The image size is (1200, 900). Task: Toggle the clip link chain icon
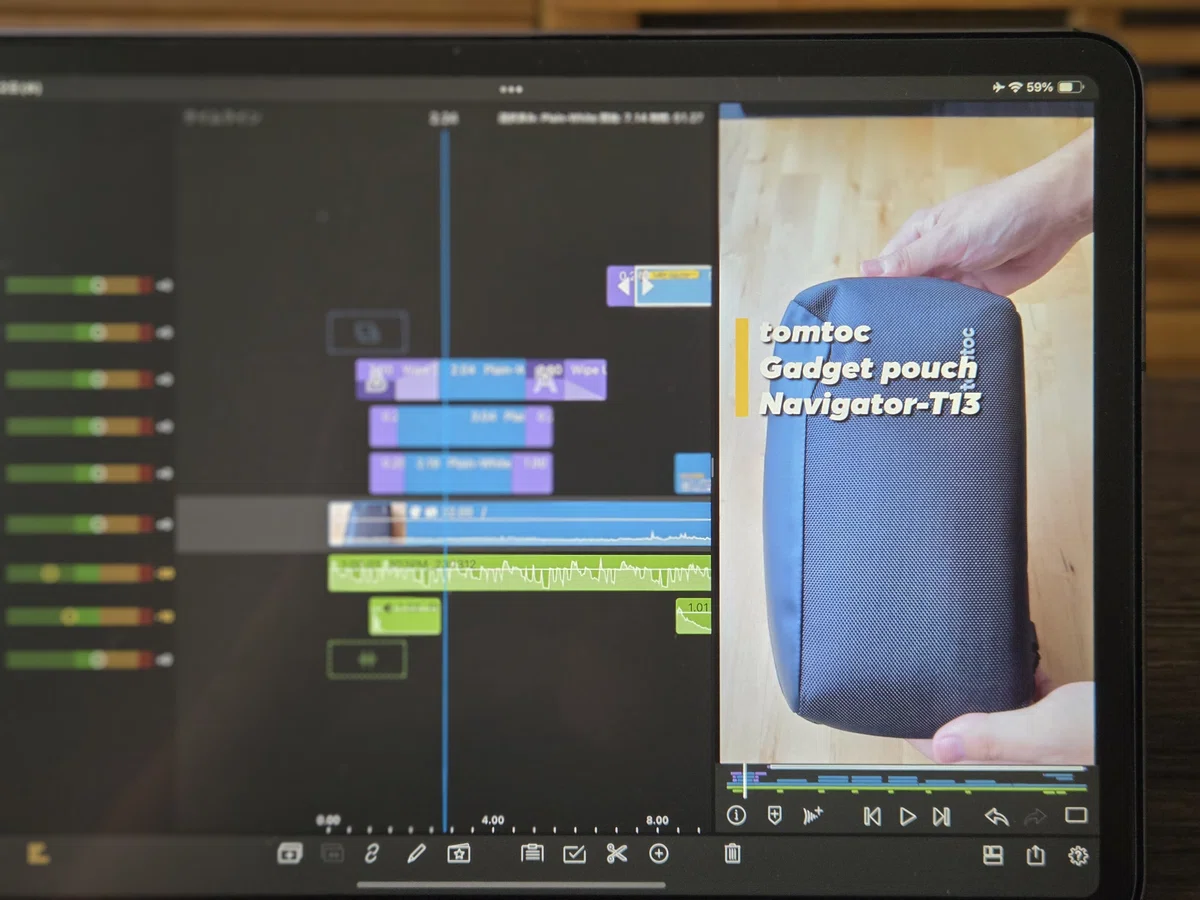click(x=371, y=854)
